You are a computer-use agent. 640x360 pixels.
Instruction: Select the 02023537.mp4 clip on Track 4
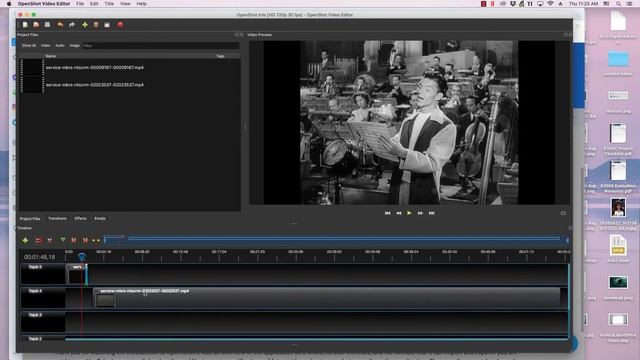(x=327, y=298)
